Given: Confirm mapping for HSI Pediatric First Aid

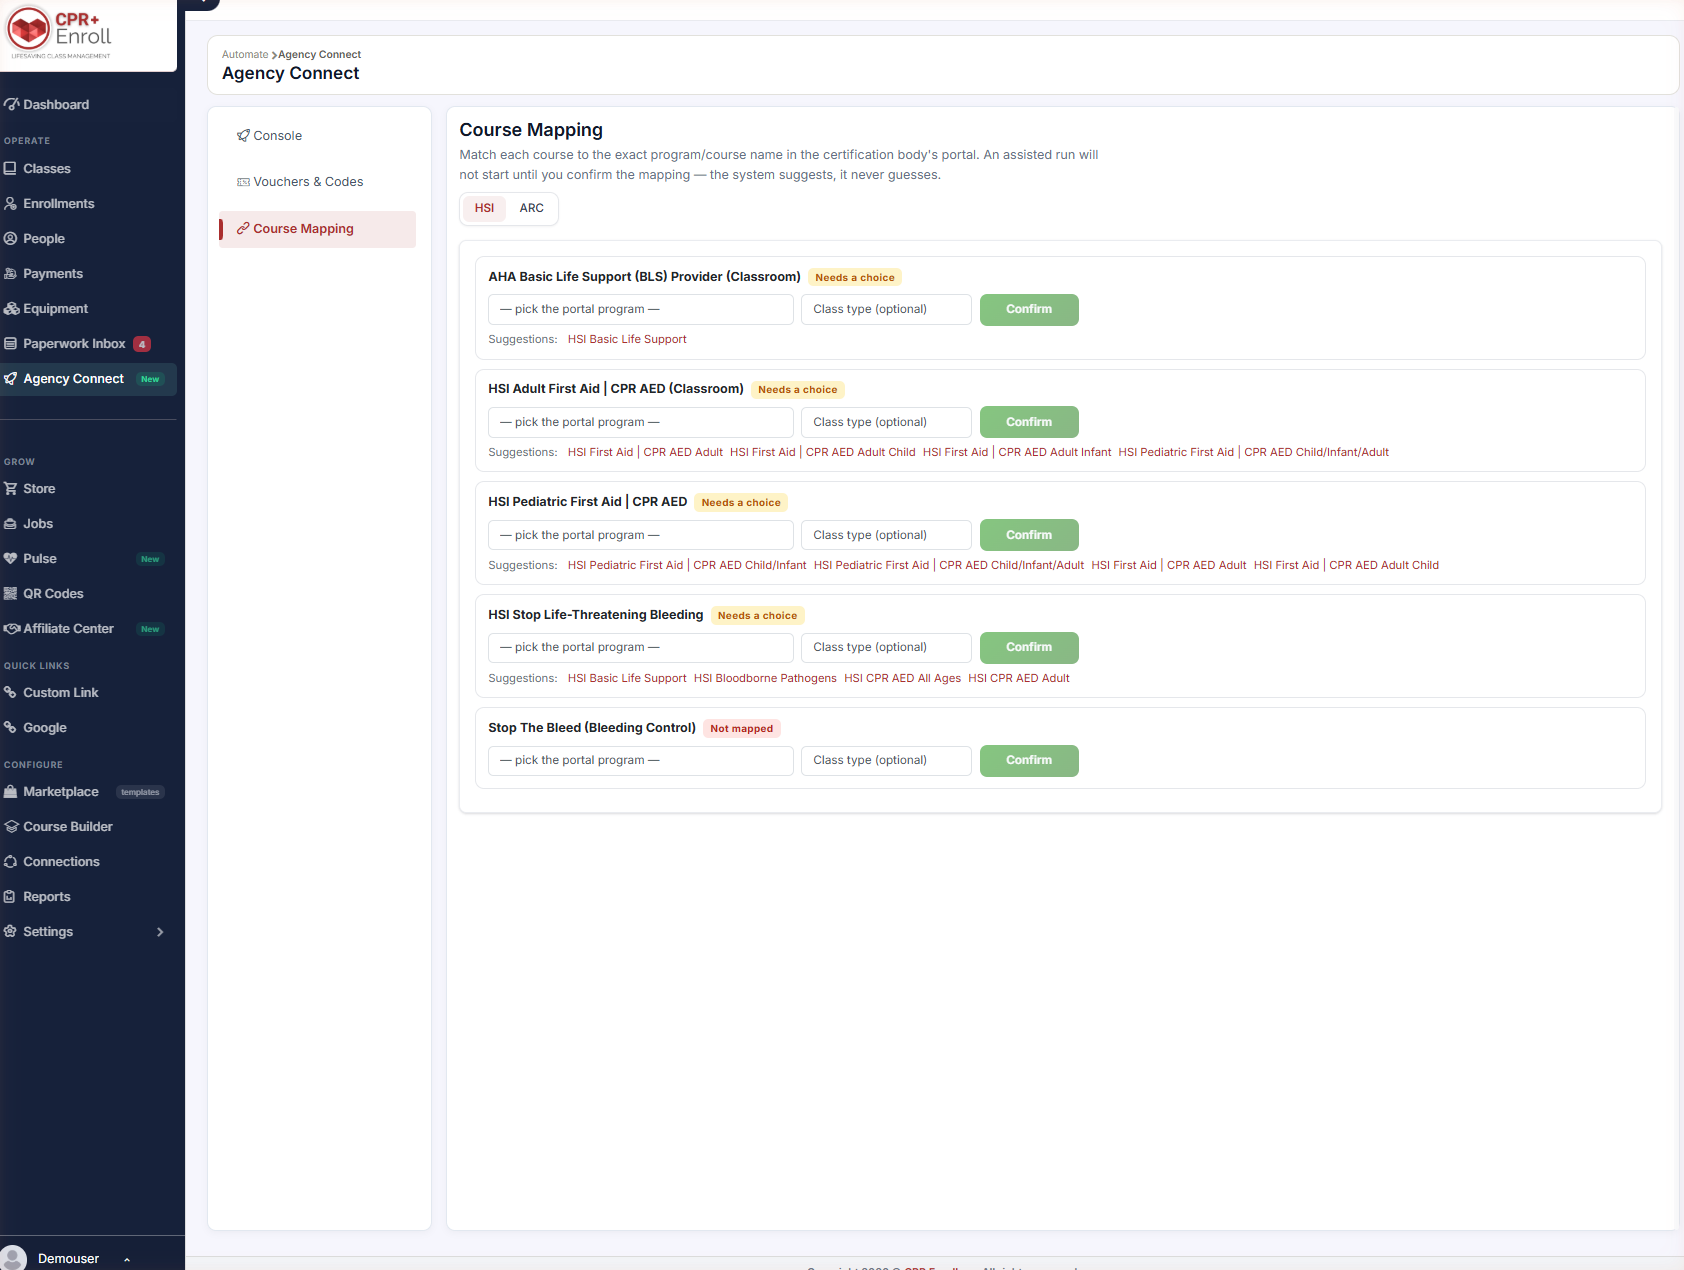Looking at the screenshot, I should (x=1029, y=535).
